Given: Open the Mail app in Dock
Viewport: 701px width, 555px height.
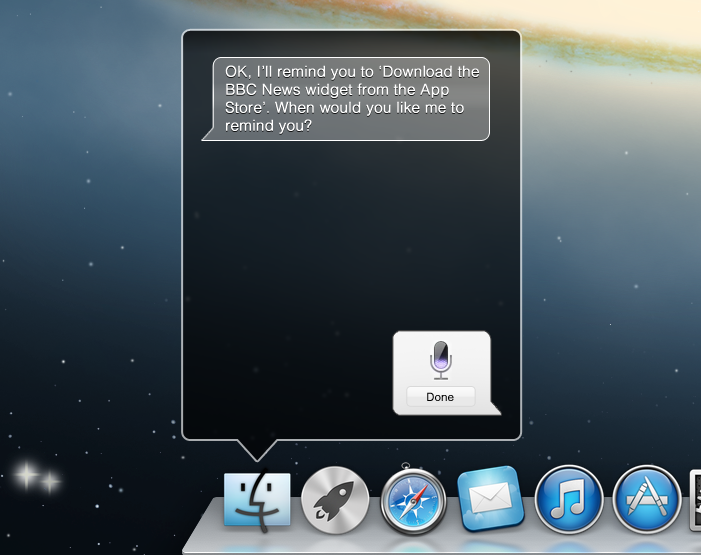Looking at the screenshot, I should pyautogui.click(x=491, y=498).
